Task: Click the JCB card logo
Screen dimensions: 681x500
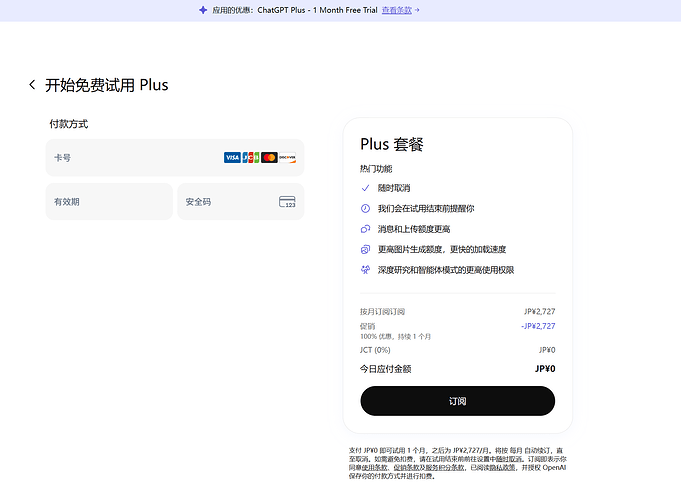Action: pos(251,157)
